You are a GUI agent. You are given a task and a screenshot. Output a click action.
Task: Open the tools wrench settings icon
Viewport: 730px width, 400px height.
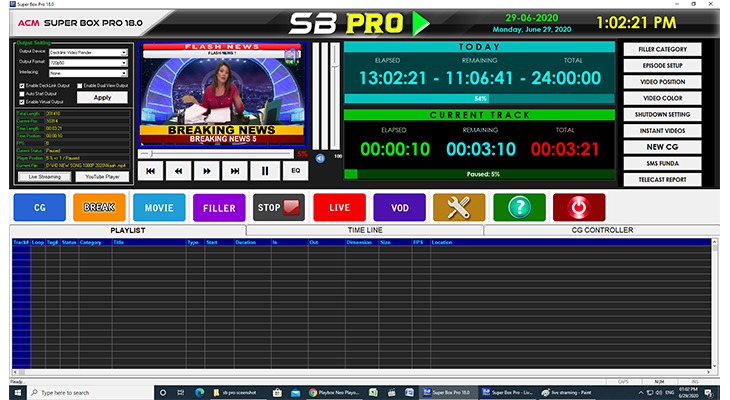pos(459,207)
